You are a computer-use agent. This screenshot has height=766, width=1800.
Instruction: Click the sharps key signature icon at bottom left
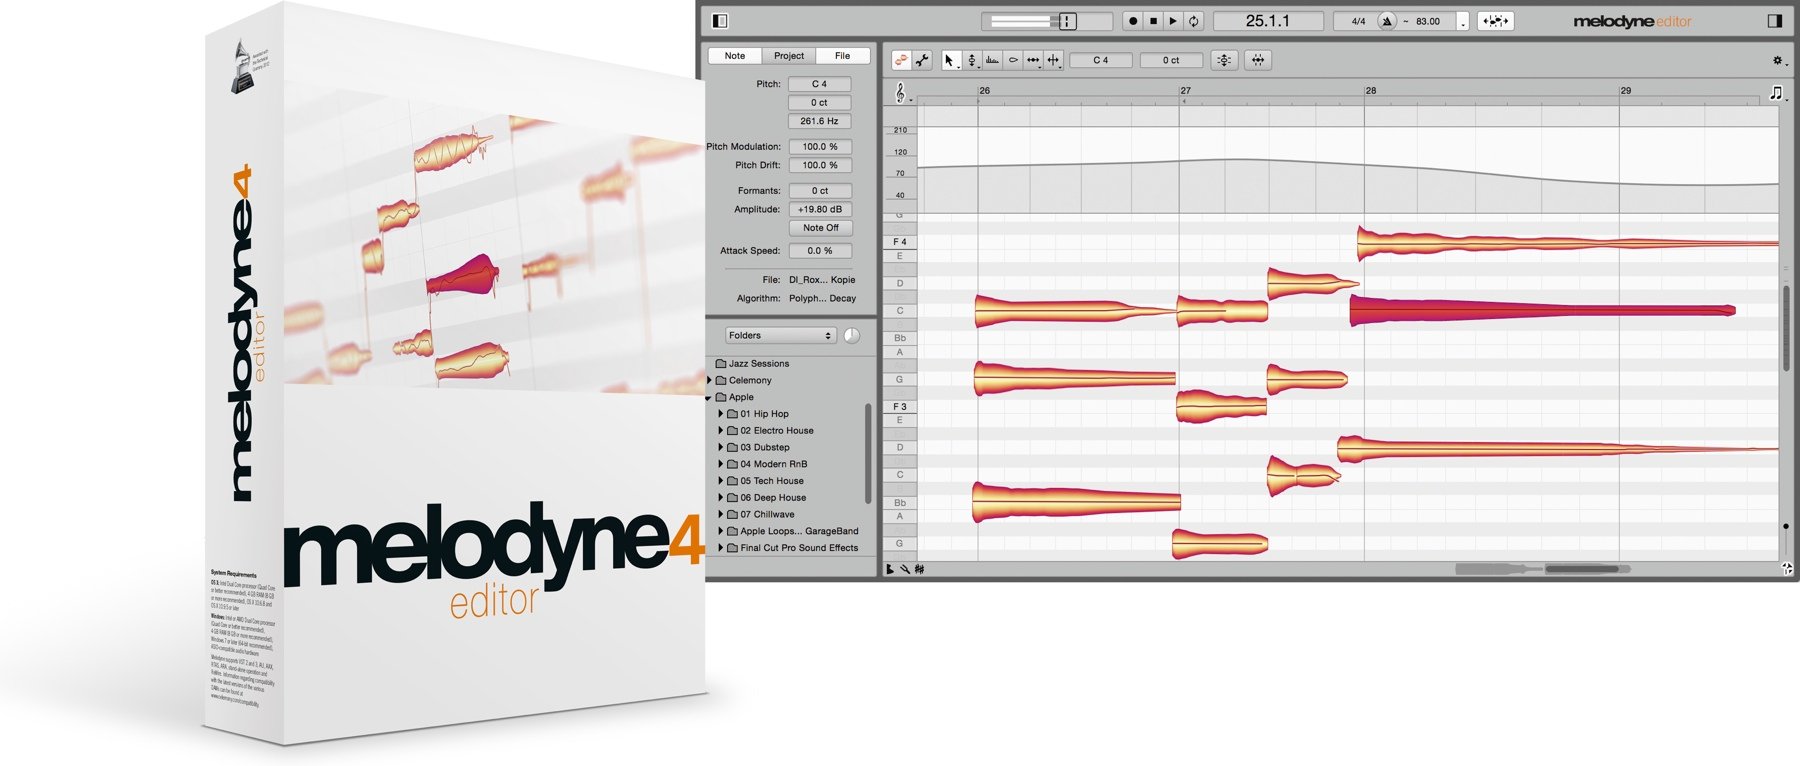click(x=919, y=569)
